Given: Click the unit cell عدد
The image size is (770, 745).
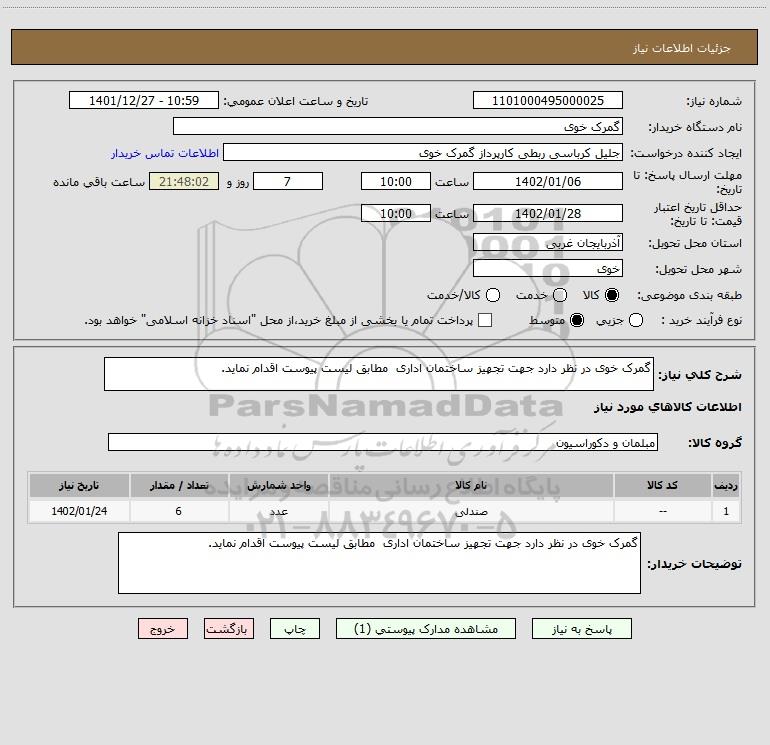Looking at the screenshot, I should [278, 511].
